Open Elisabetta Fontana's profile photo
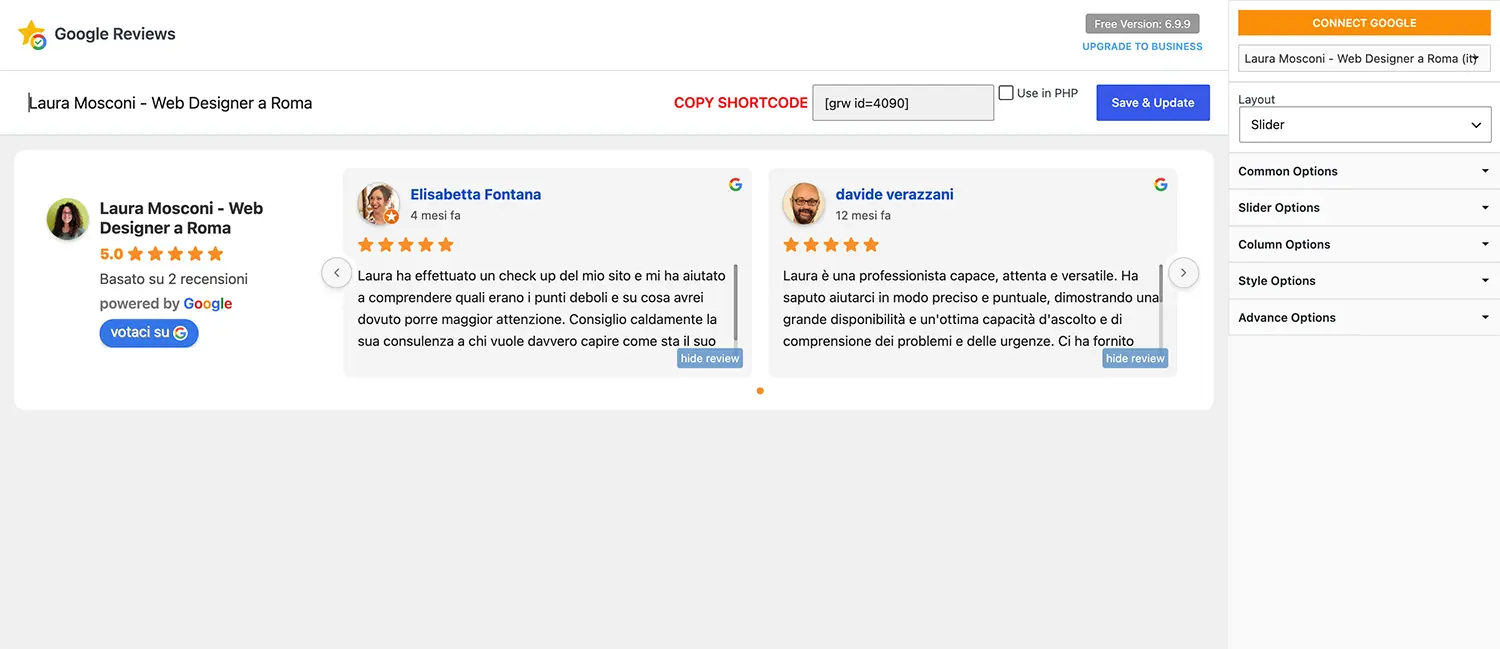The width and height of the screenshot is (1500, 649). click(x=379, y=204)
